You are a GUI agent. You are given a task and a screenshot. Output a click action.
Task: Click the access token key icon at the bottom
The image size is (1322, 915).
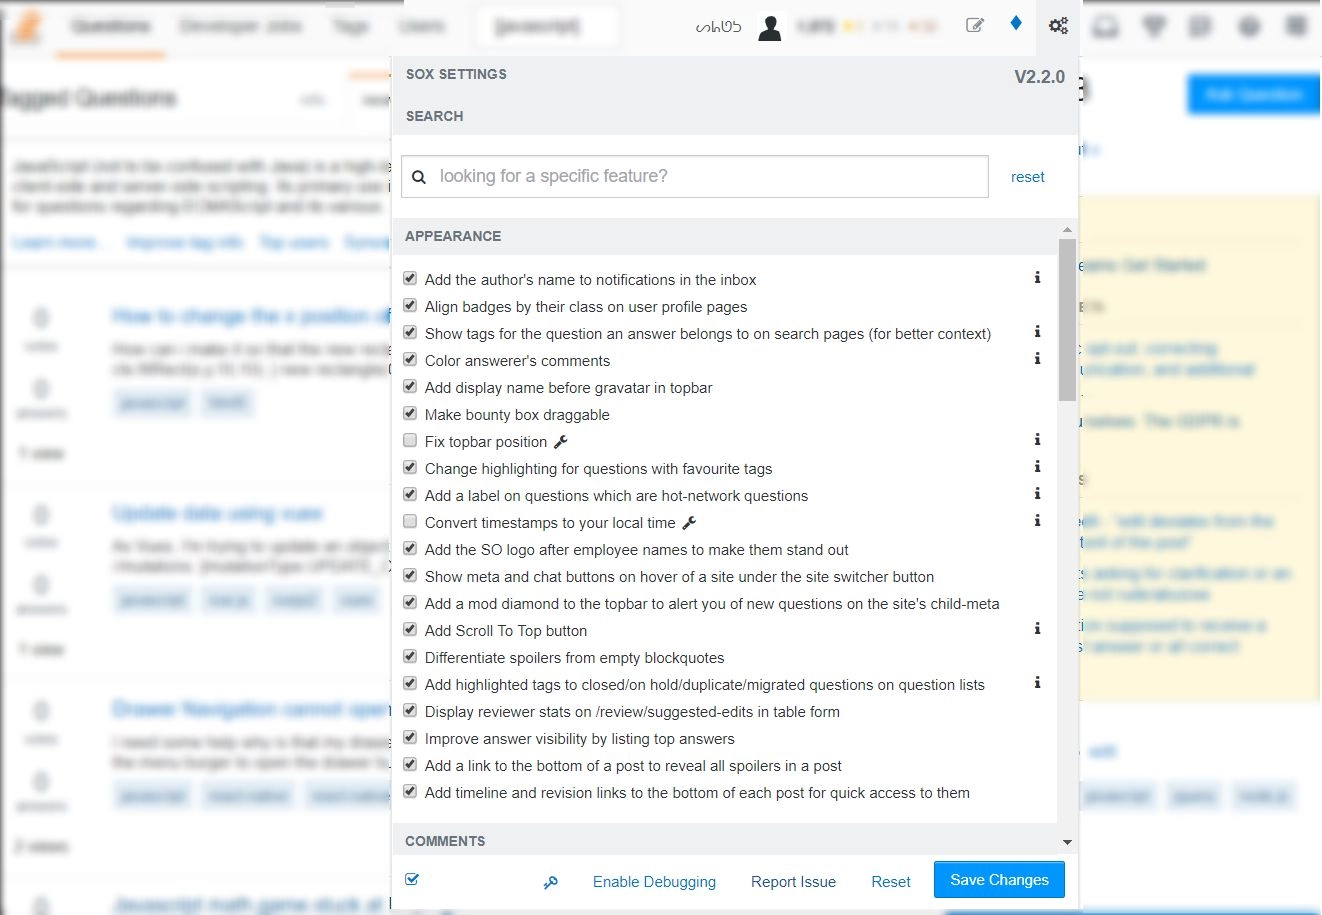point(551,882)
